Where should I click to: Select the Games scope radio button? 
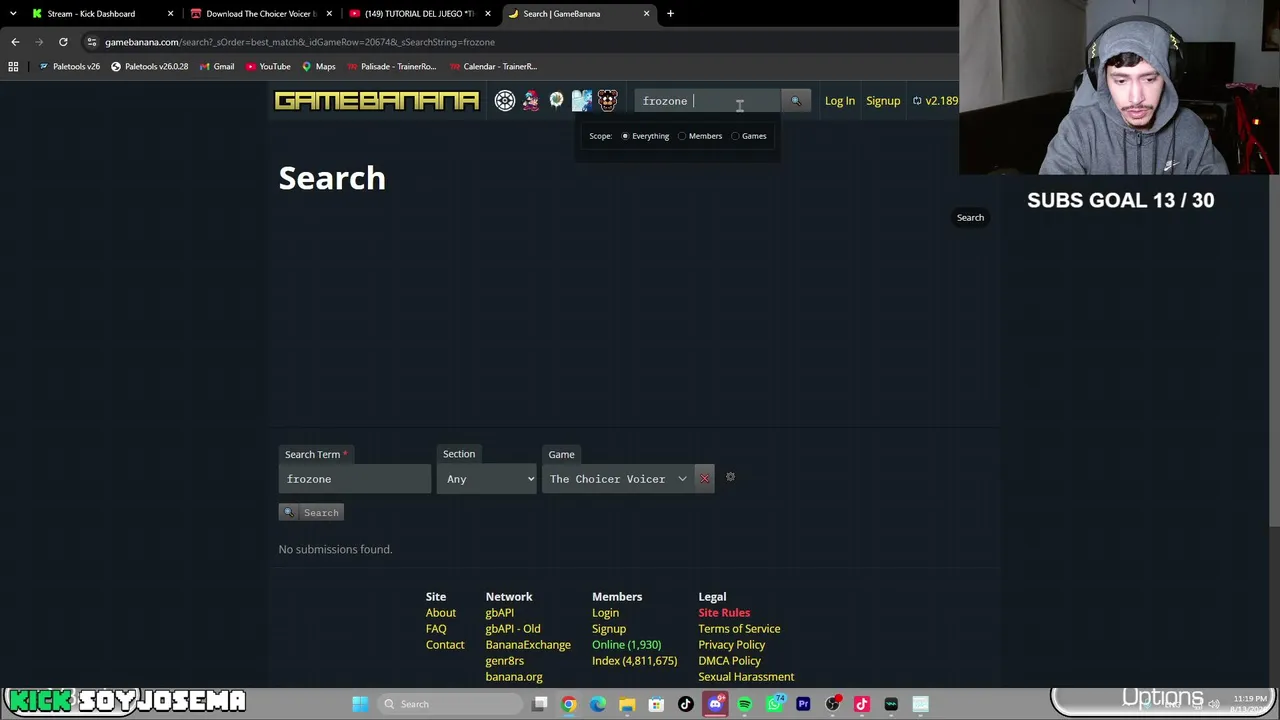coord(735,136)
